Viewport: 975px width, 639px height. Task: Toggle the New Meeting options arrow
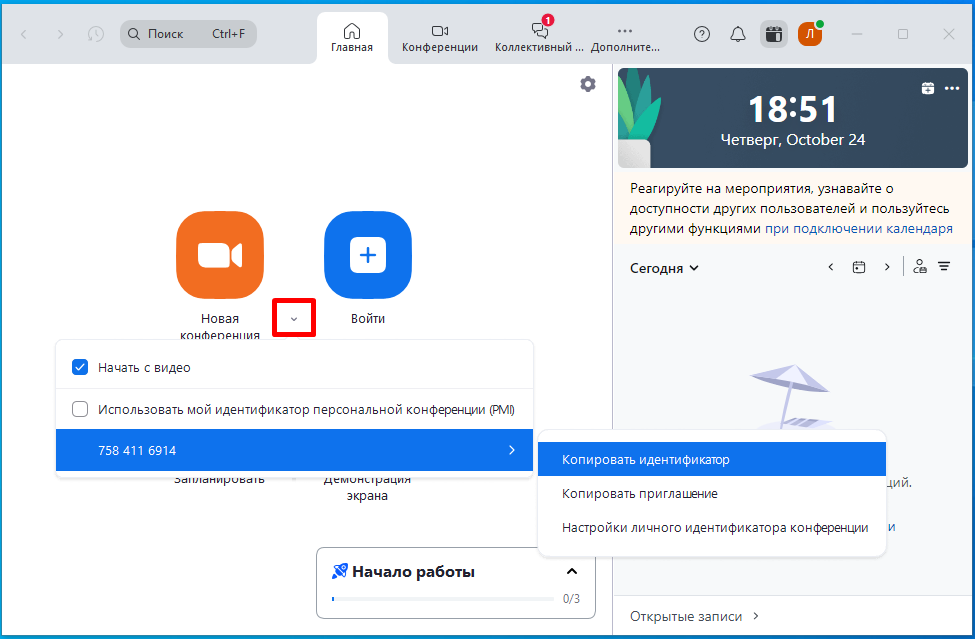[x=294, y=318]
